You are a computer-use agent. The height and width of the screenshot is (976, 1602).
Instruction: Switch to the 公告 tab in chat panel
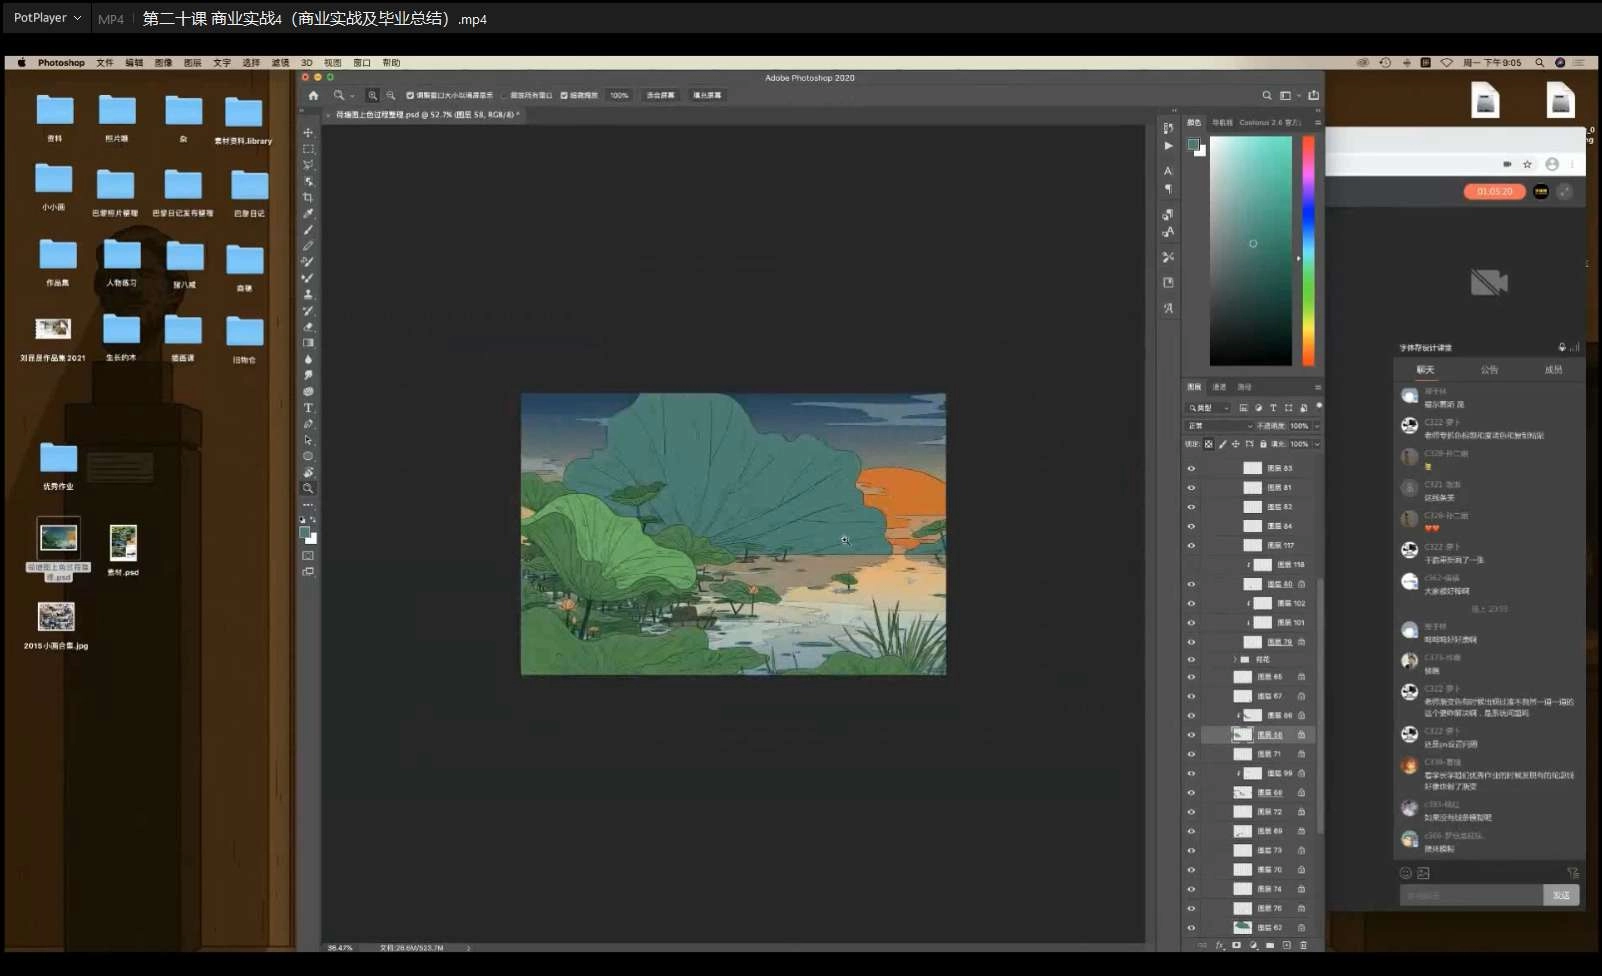[1489, 370]
